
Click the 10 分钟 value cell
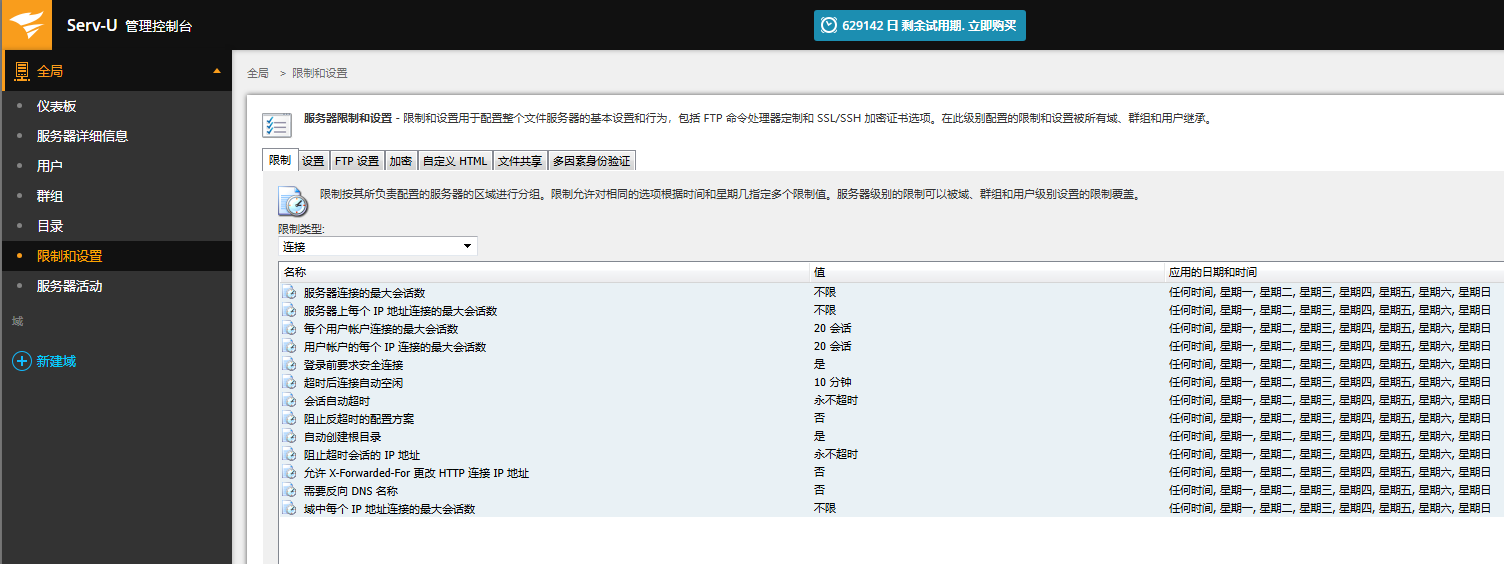pyautogui.click(x=832, y=383)
